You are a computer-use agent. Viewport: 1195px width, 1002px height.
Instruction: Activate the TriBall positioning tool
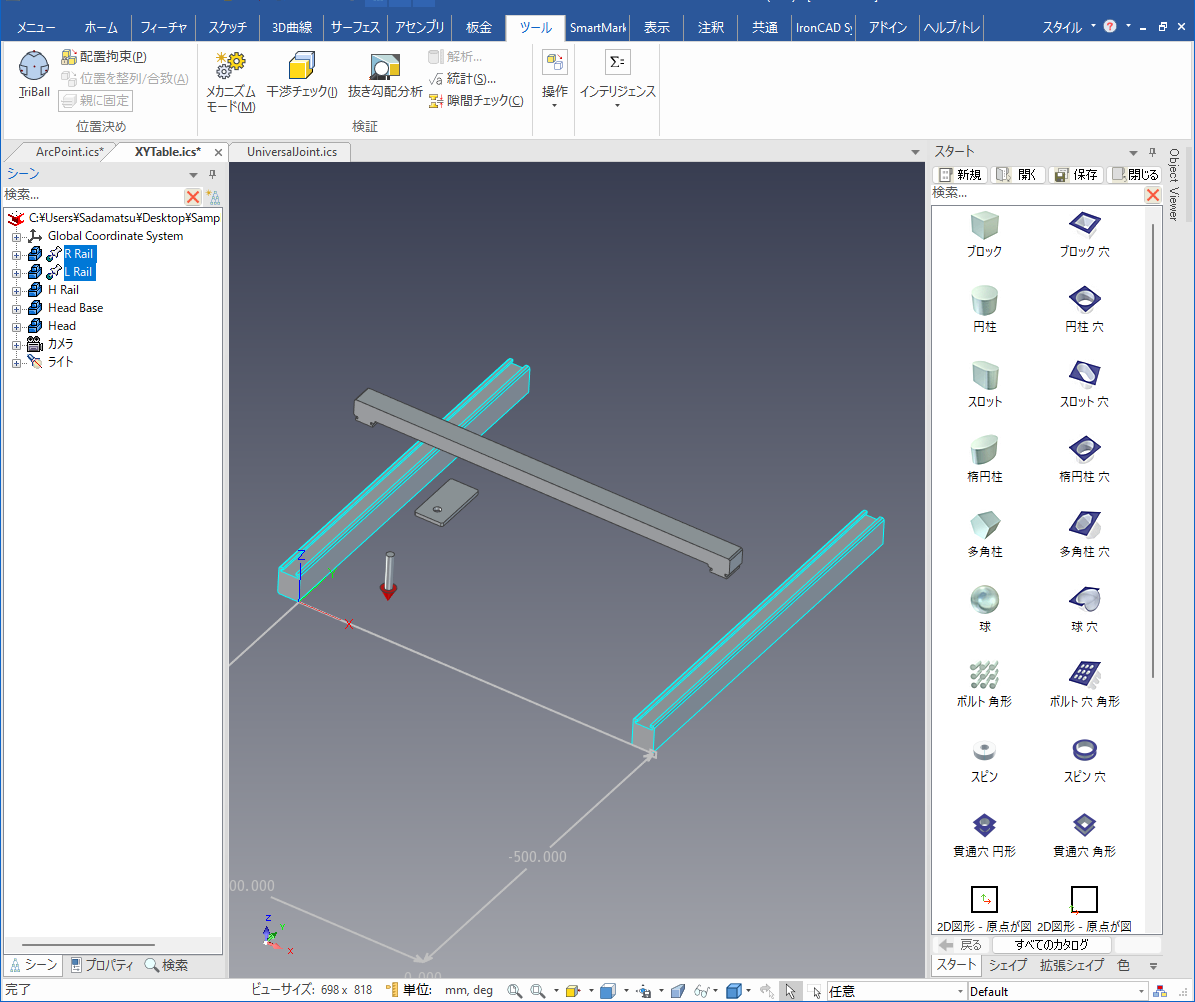[34, 74]
